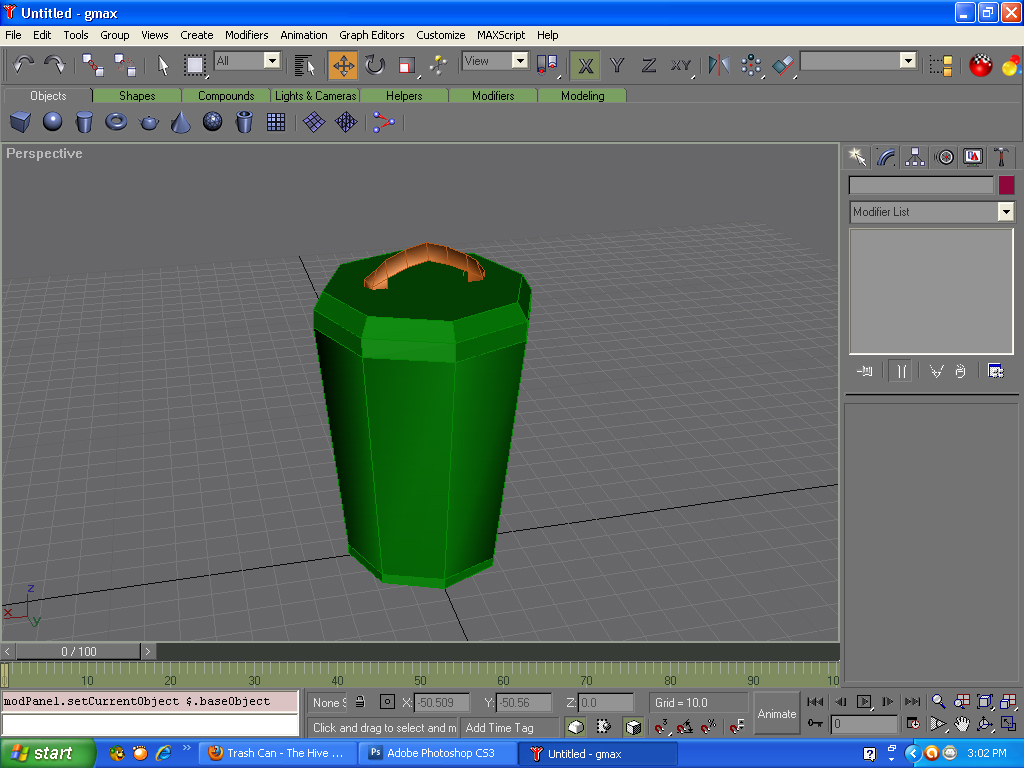Click the object color swatch

[x=1006, y=185]
